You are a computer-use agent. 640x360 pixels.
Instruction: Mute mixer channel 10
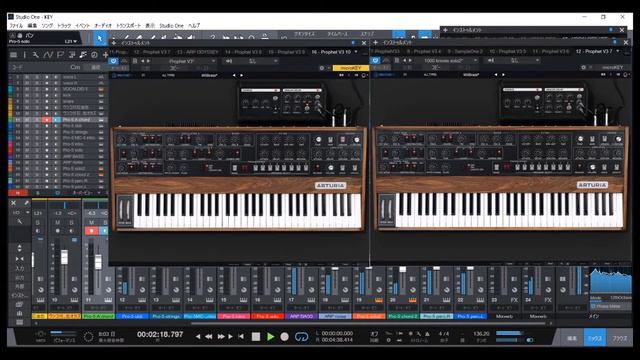[58, 222]
